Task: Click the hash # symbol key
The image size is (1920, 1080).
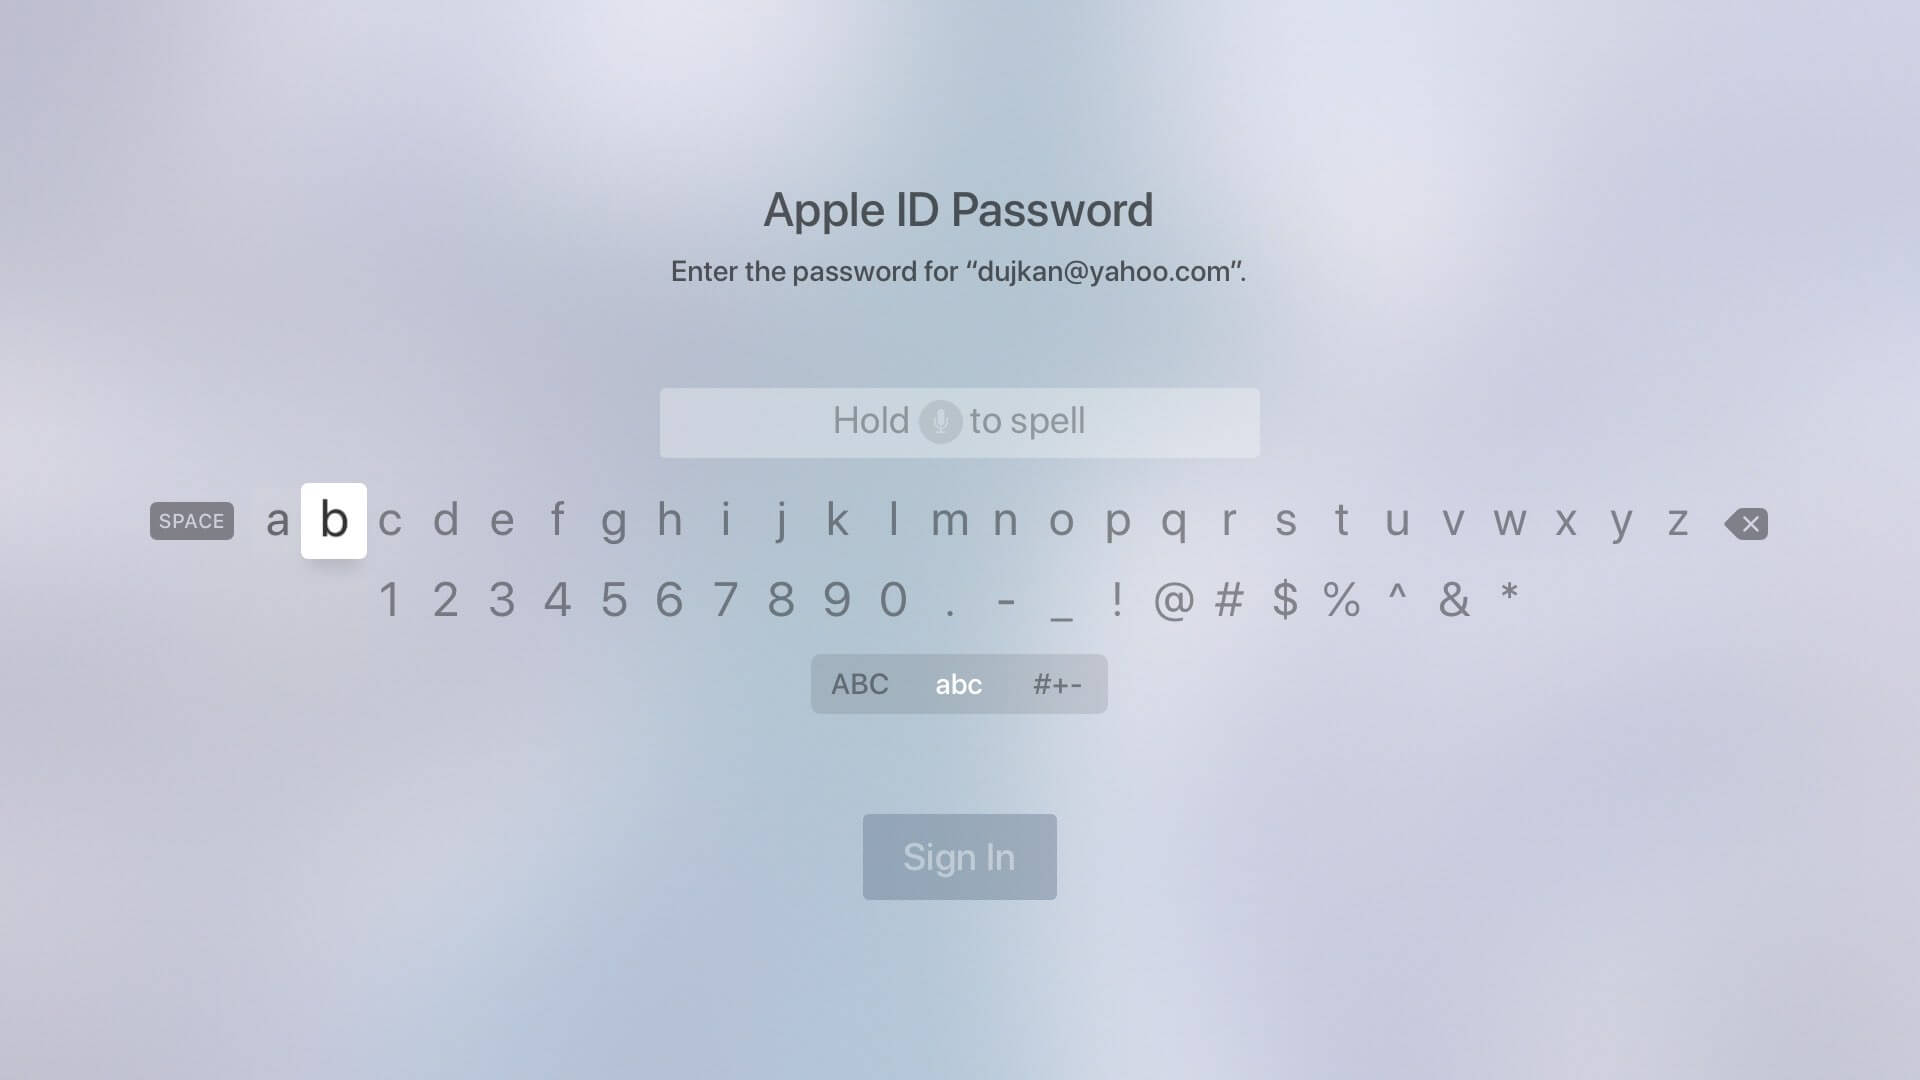Action: 1226,599
